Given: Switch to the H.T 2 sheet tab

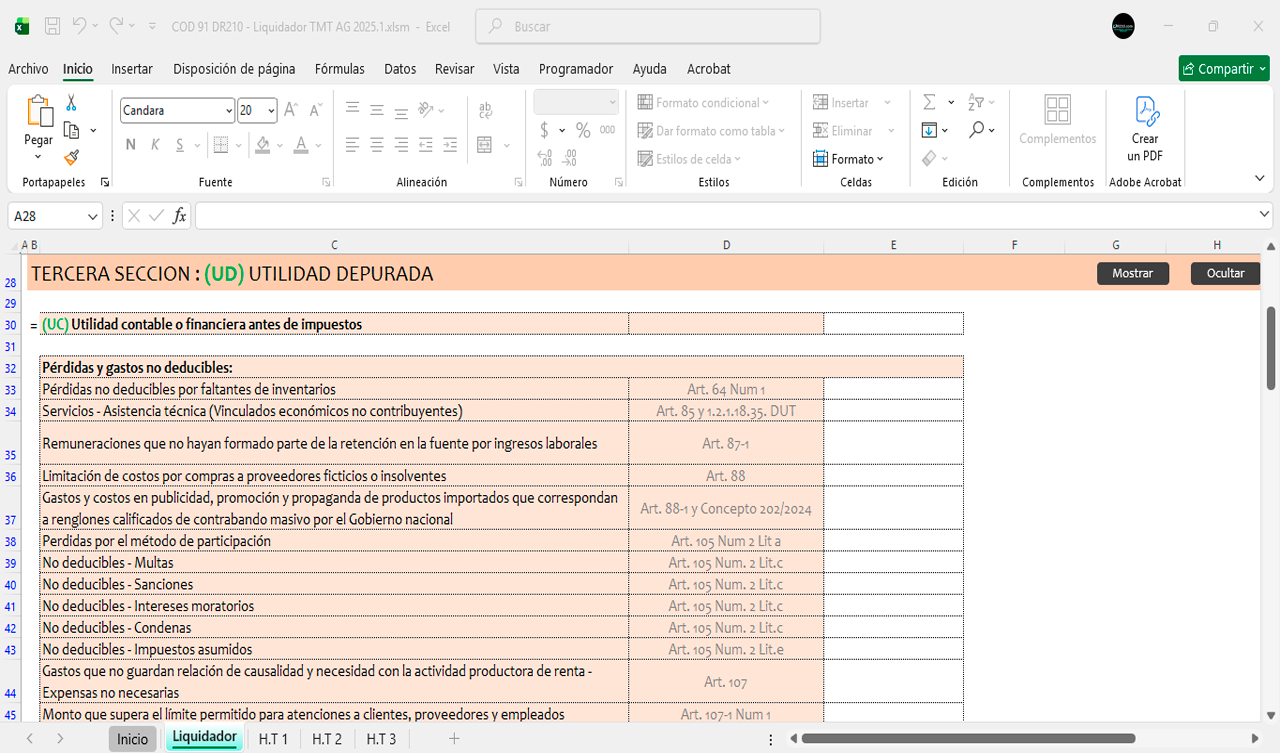Looking at the screenshot, I should click(326, 739).
